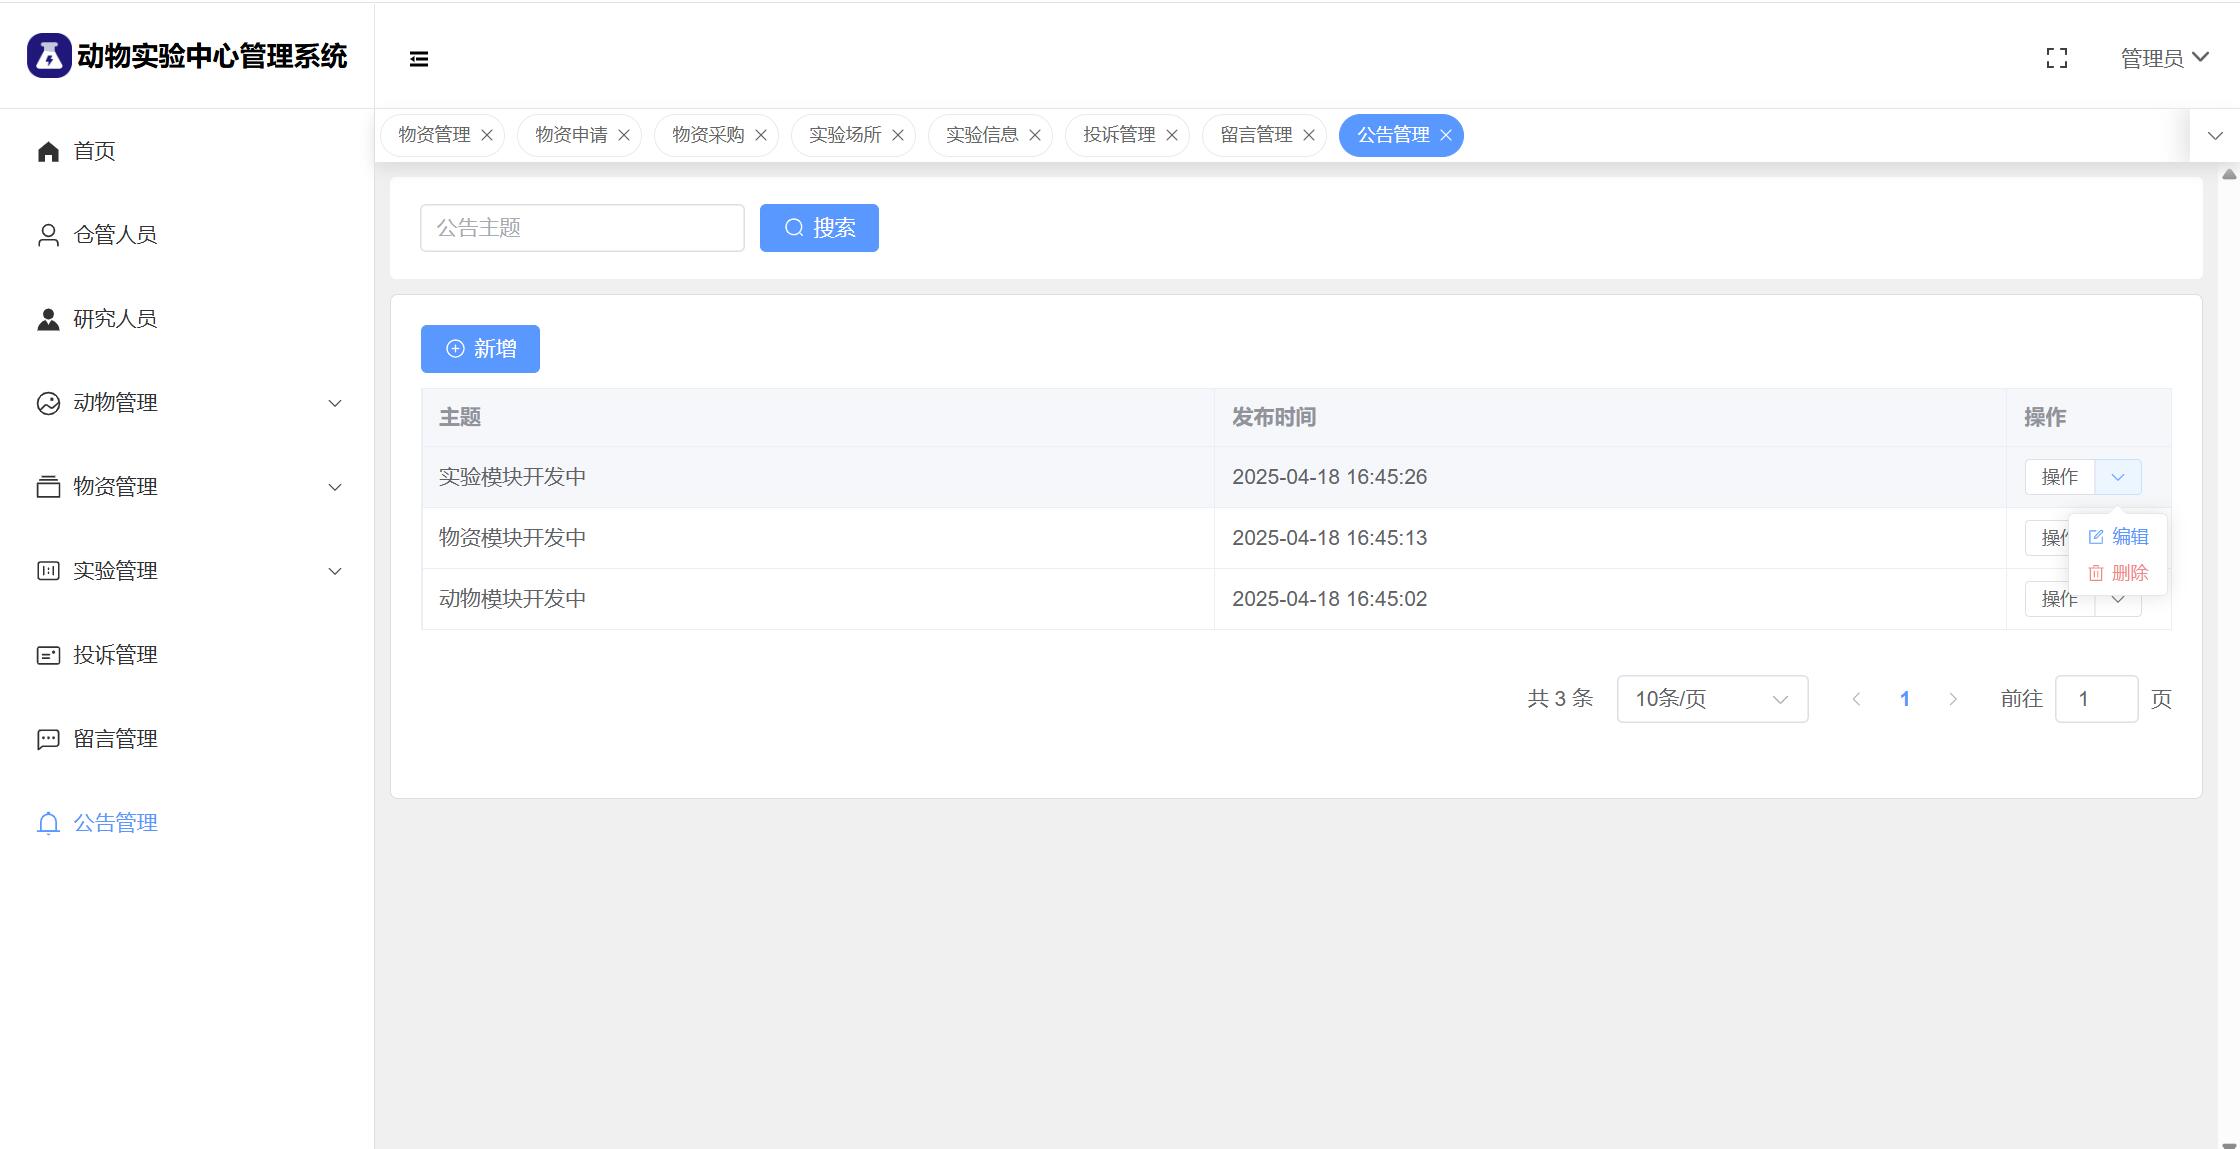
Task: Close the 物资申请 tab
Action: point(624,135)
